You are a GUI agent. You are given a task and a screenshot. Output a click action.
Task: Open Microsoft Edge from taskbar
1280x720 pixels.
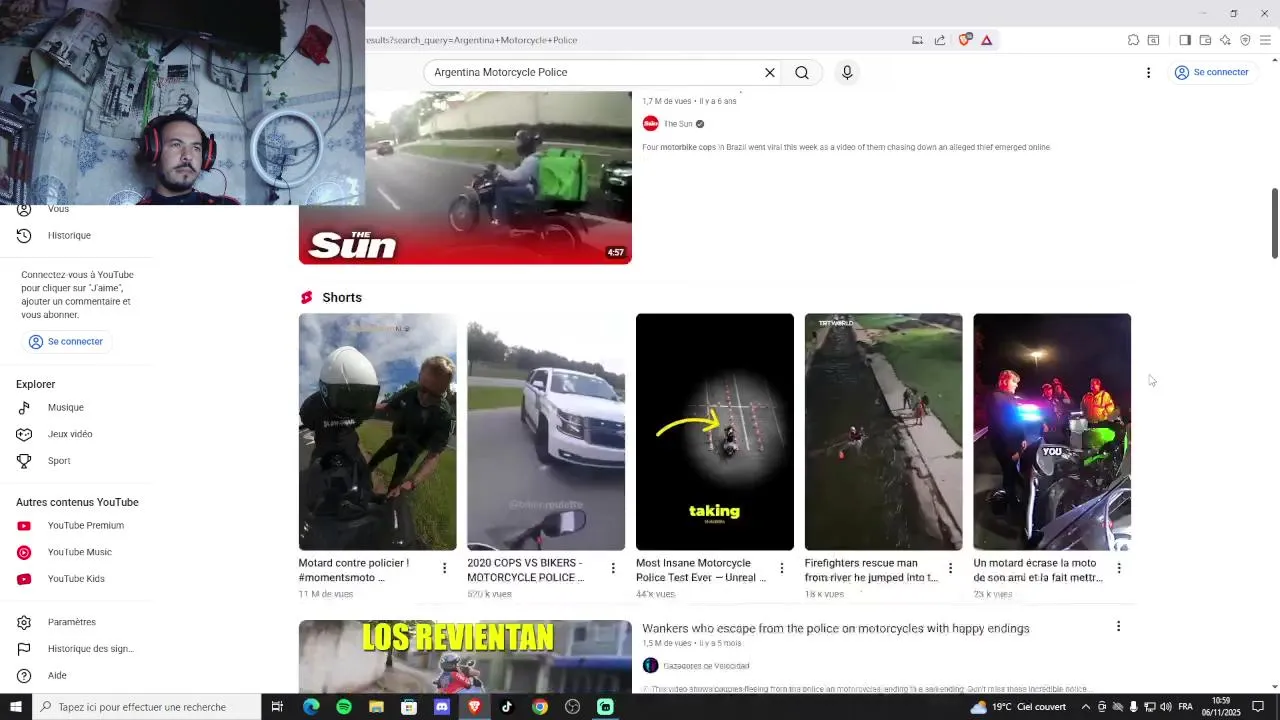[311, 707]
